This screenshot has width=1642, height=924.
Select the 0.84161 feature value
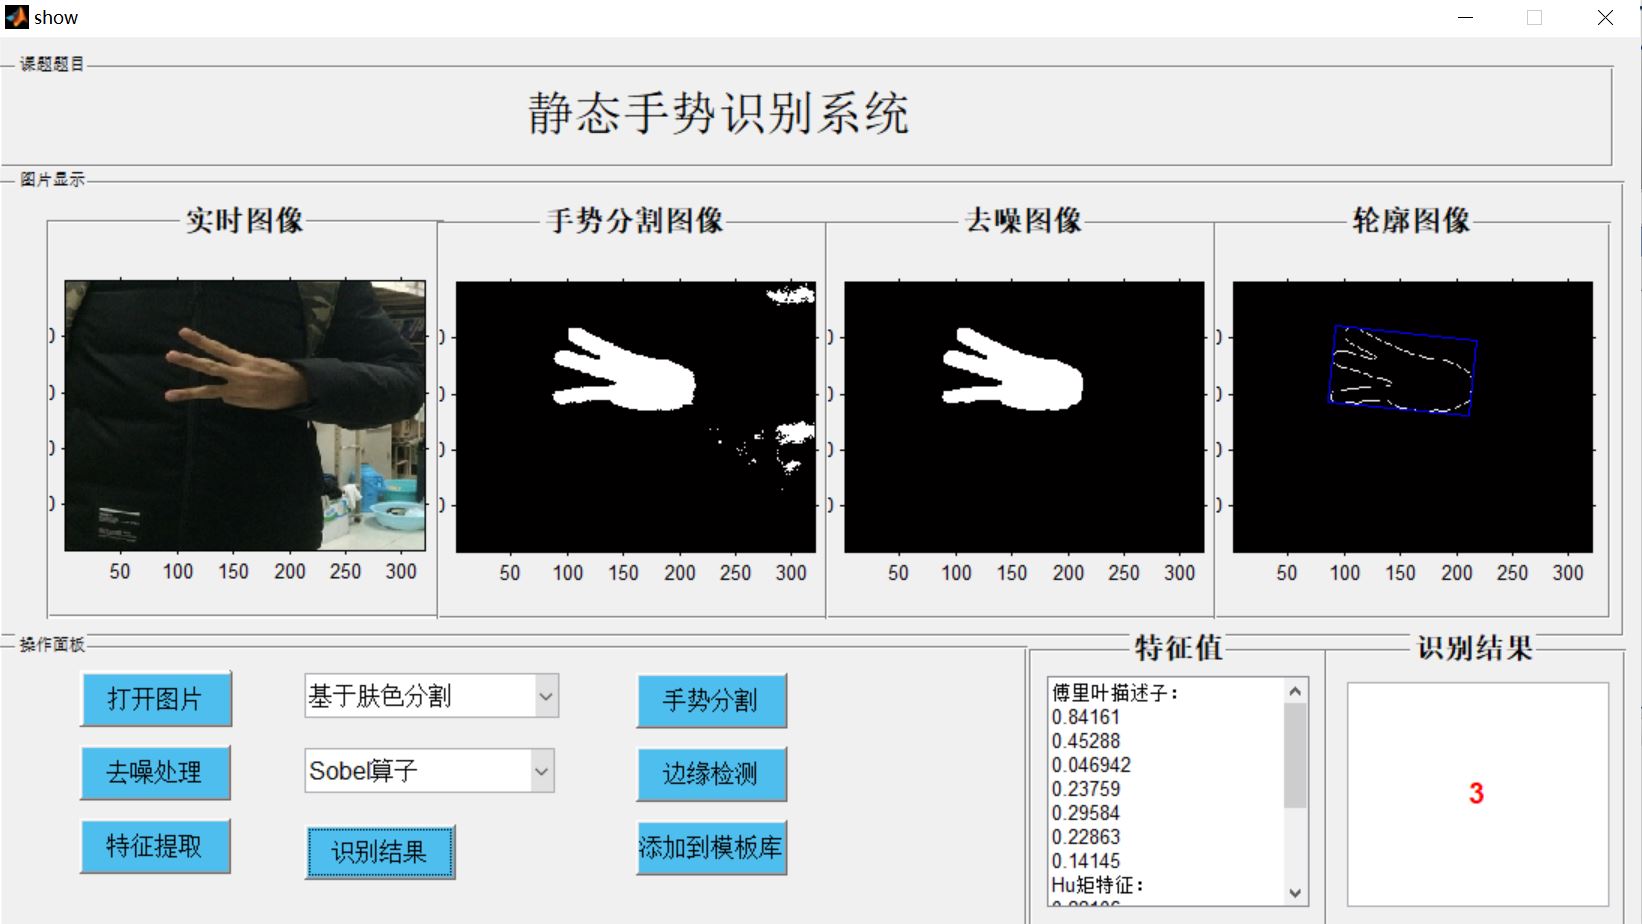coord(1086,717)
